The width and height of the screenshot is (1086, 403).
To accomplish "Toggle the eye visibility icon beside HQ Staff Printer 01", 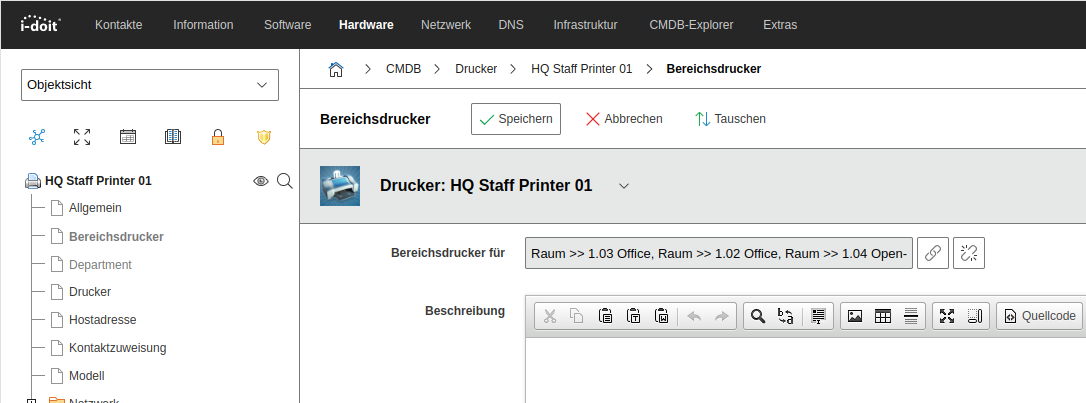I will pos(261,181).
